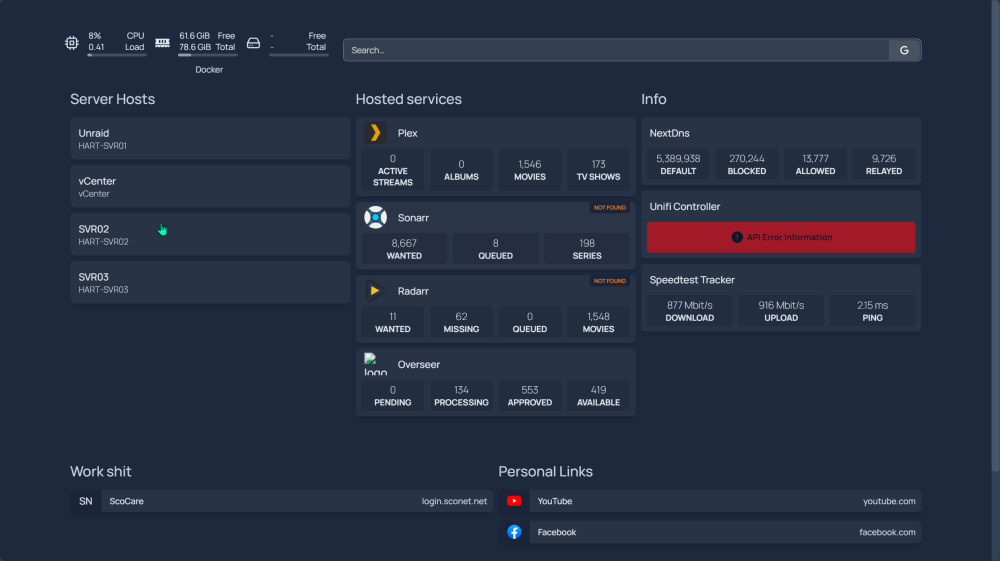Open the ScoCare login.sconet.net bookmark
1000x561 pixels.
pyautogui.click(x=281, y=501)
